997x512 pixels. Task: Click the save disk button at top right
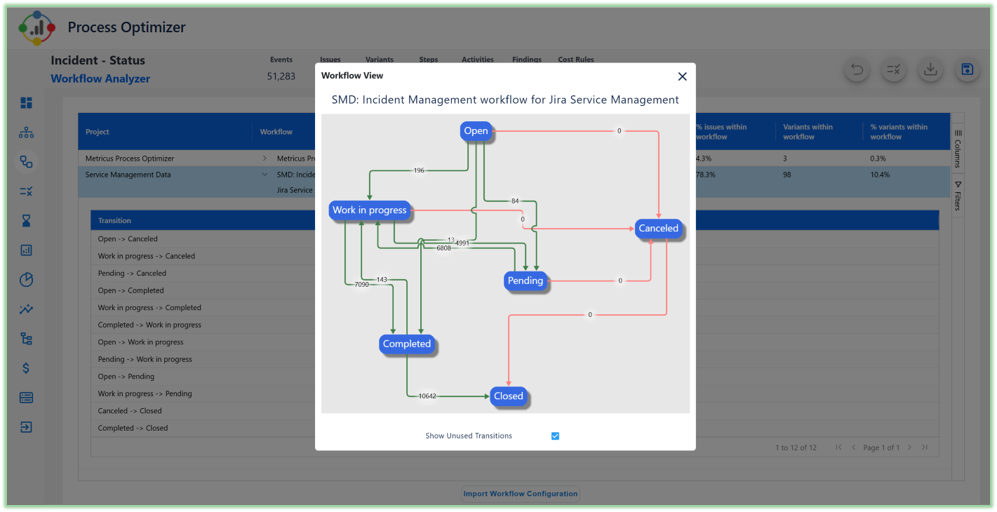[967, 69]
